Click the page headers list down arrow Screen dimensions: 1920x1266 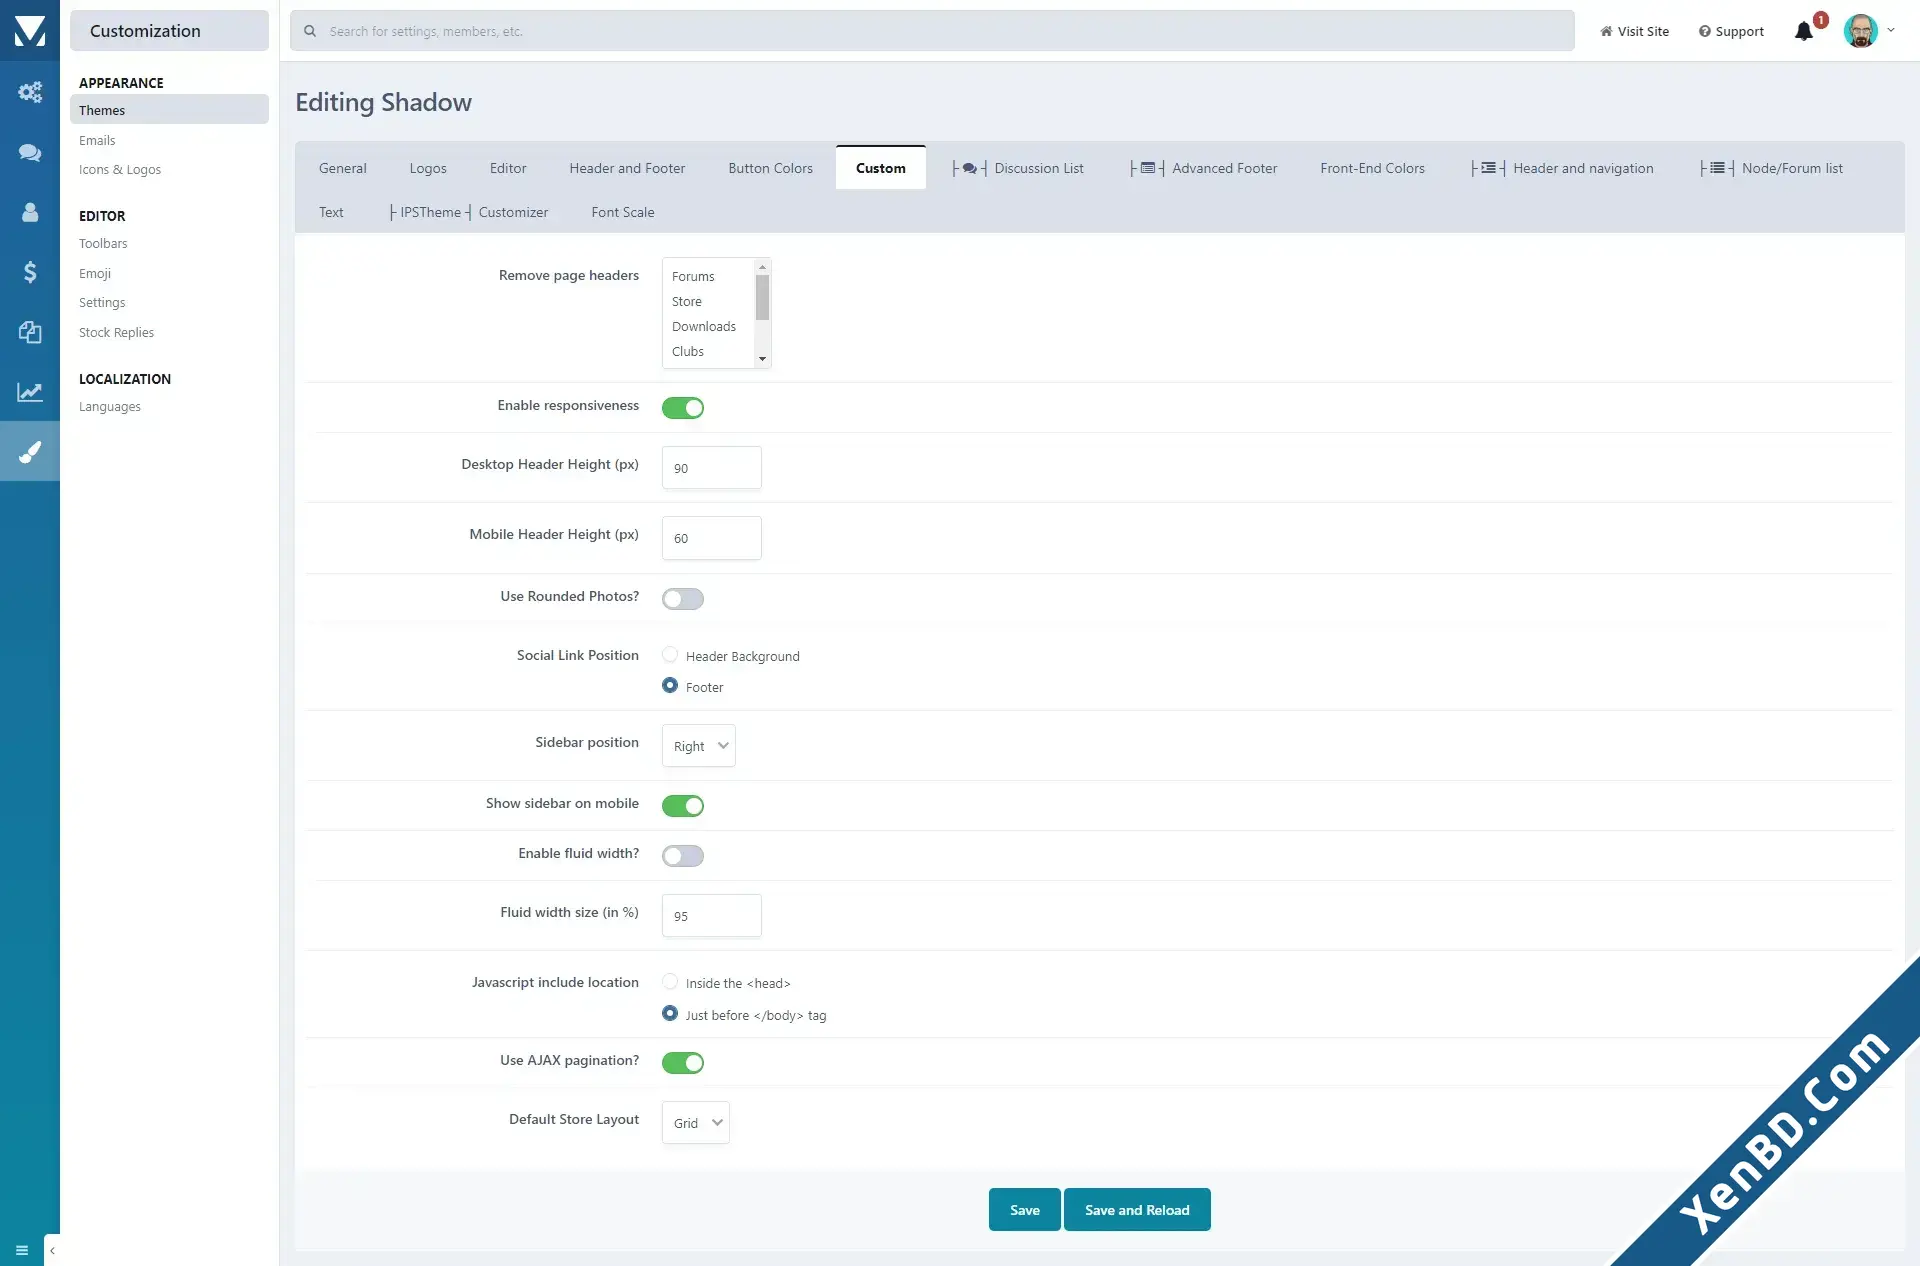point(762,359)
